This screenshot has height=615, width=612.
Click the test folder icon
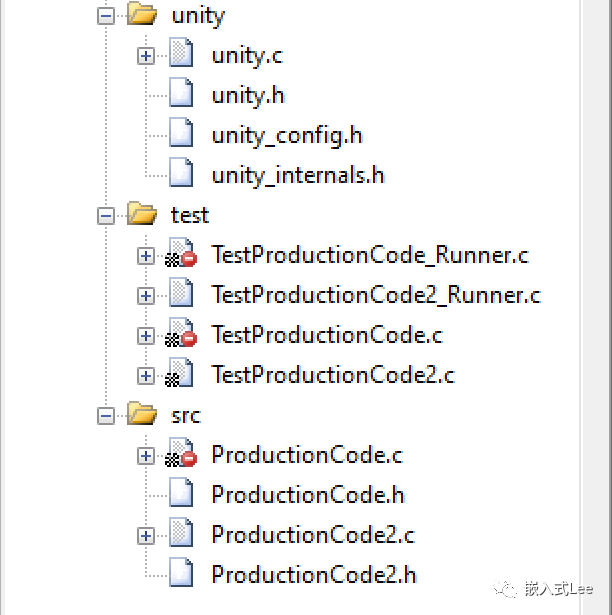(141, 215)
